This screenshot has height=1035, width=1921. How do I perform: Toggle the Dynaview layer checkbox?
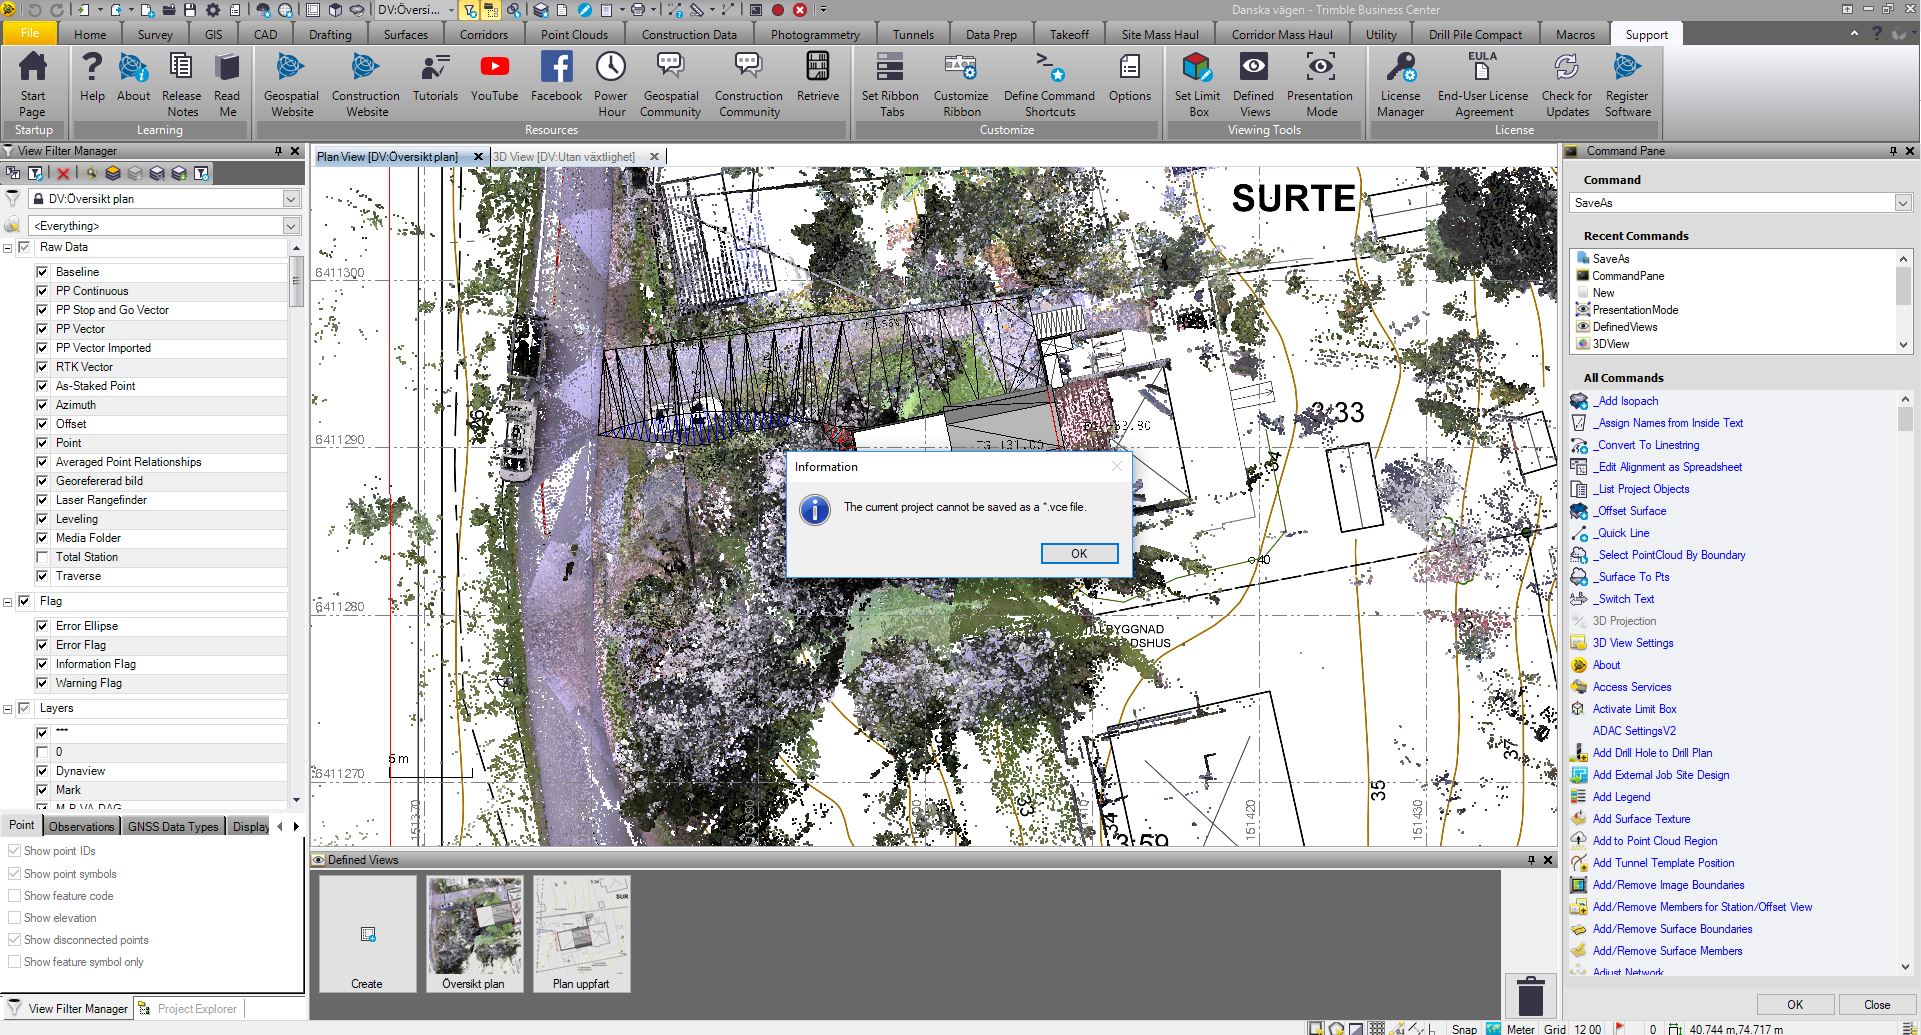click(x=42, y=771)
